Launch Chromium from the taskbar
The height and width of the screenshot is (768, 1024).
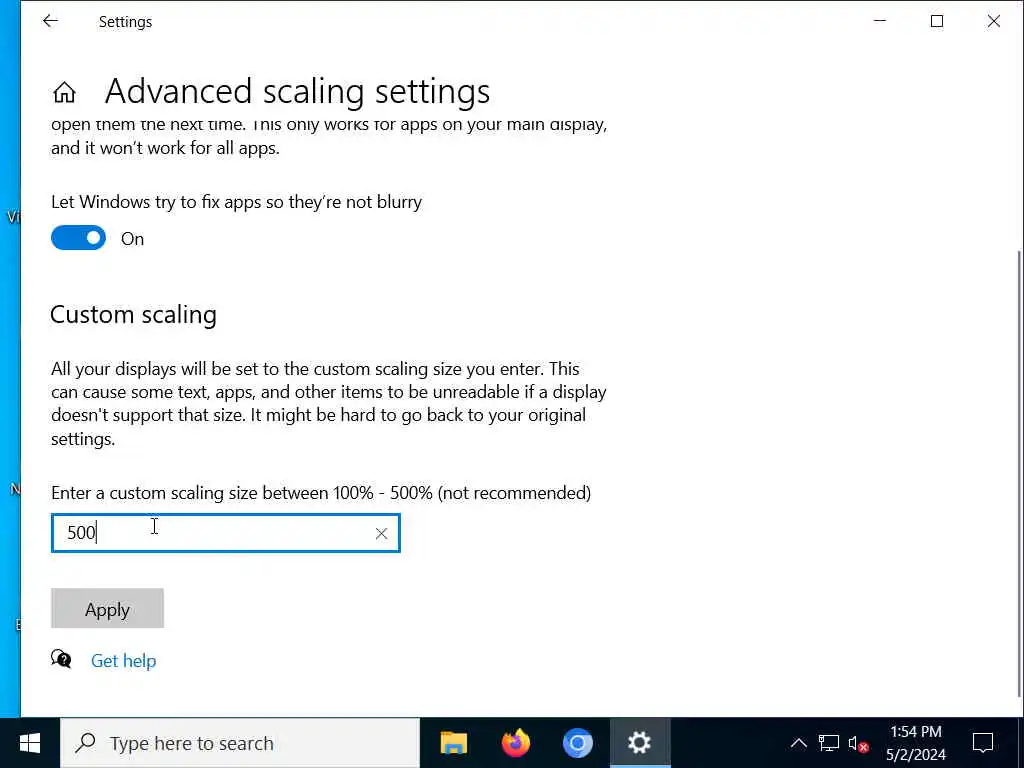pos(577,743)
